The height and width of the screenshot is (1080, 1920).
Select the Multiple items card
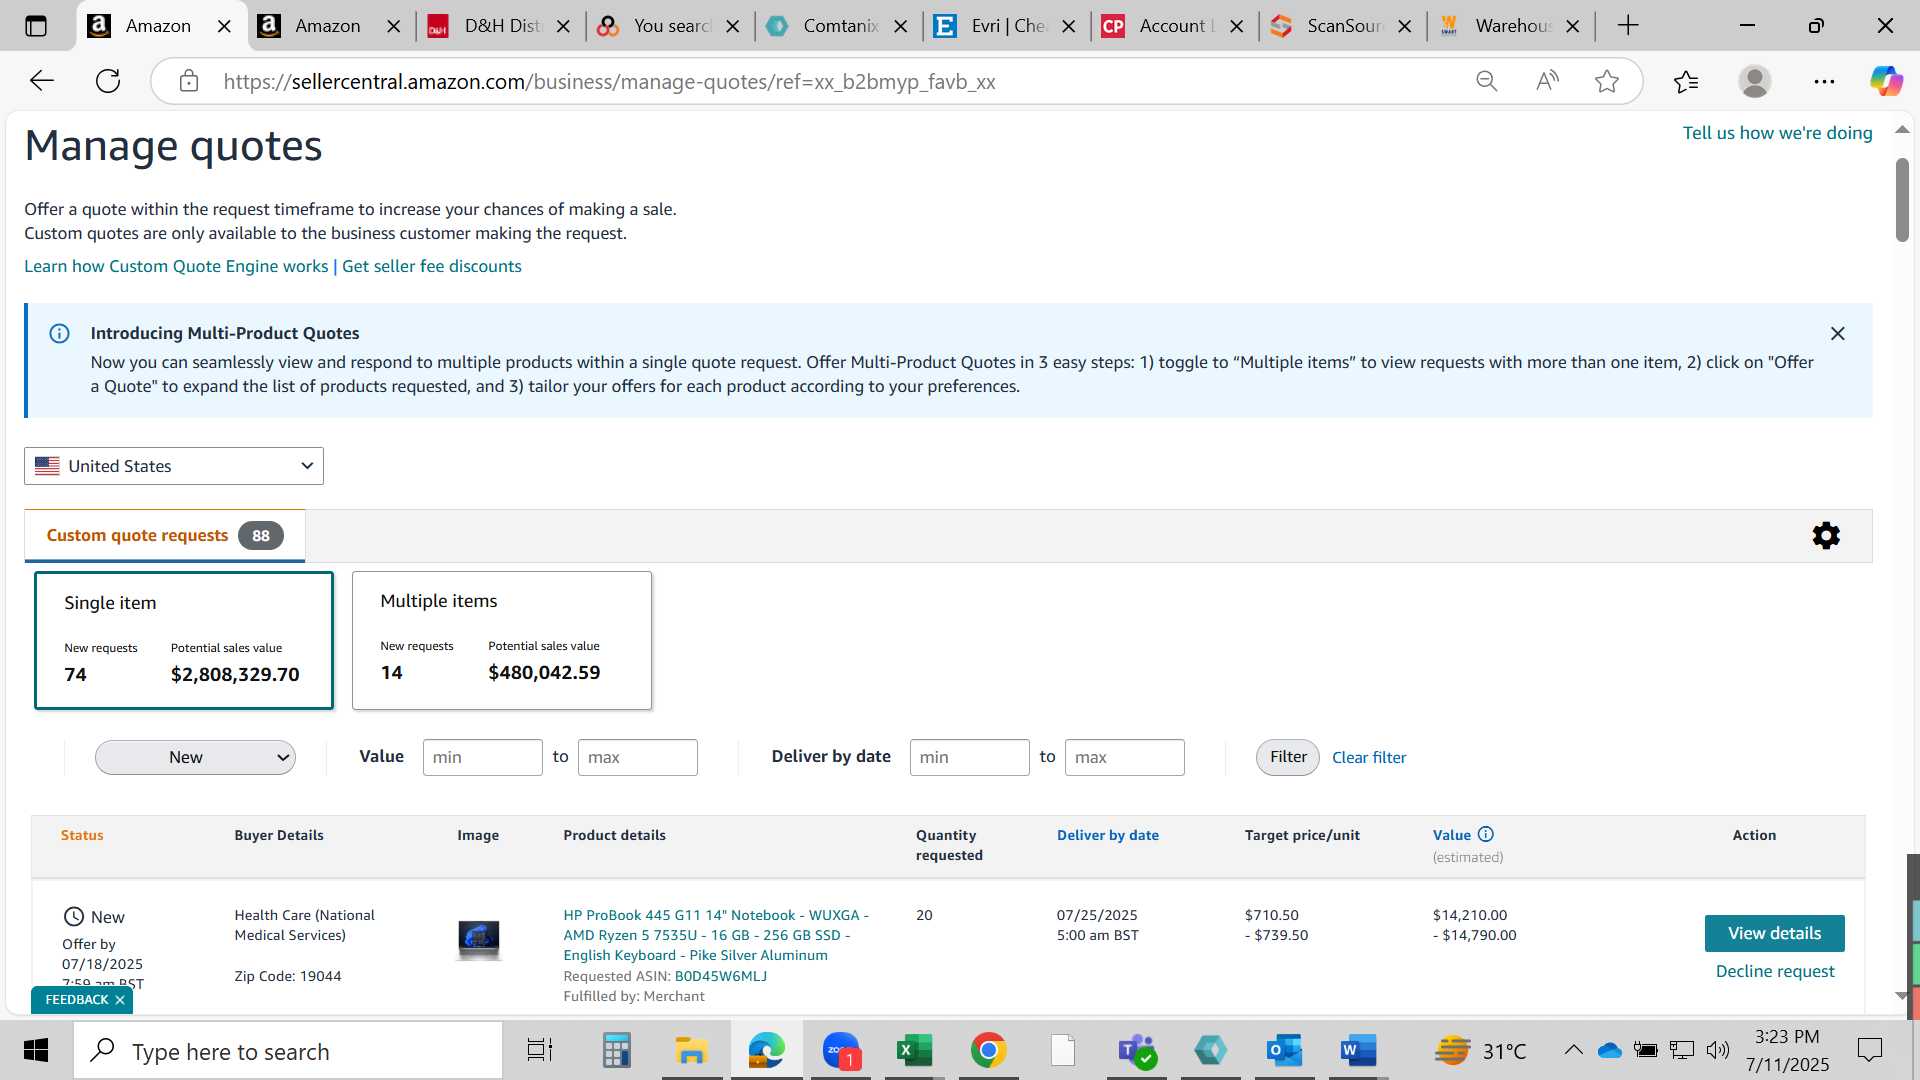[502, 640]
